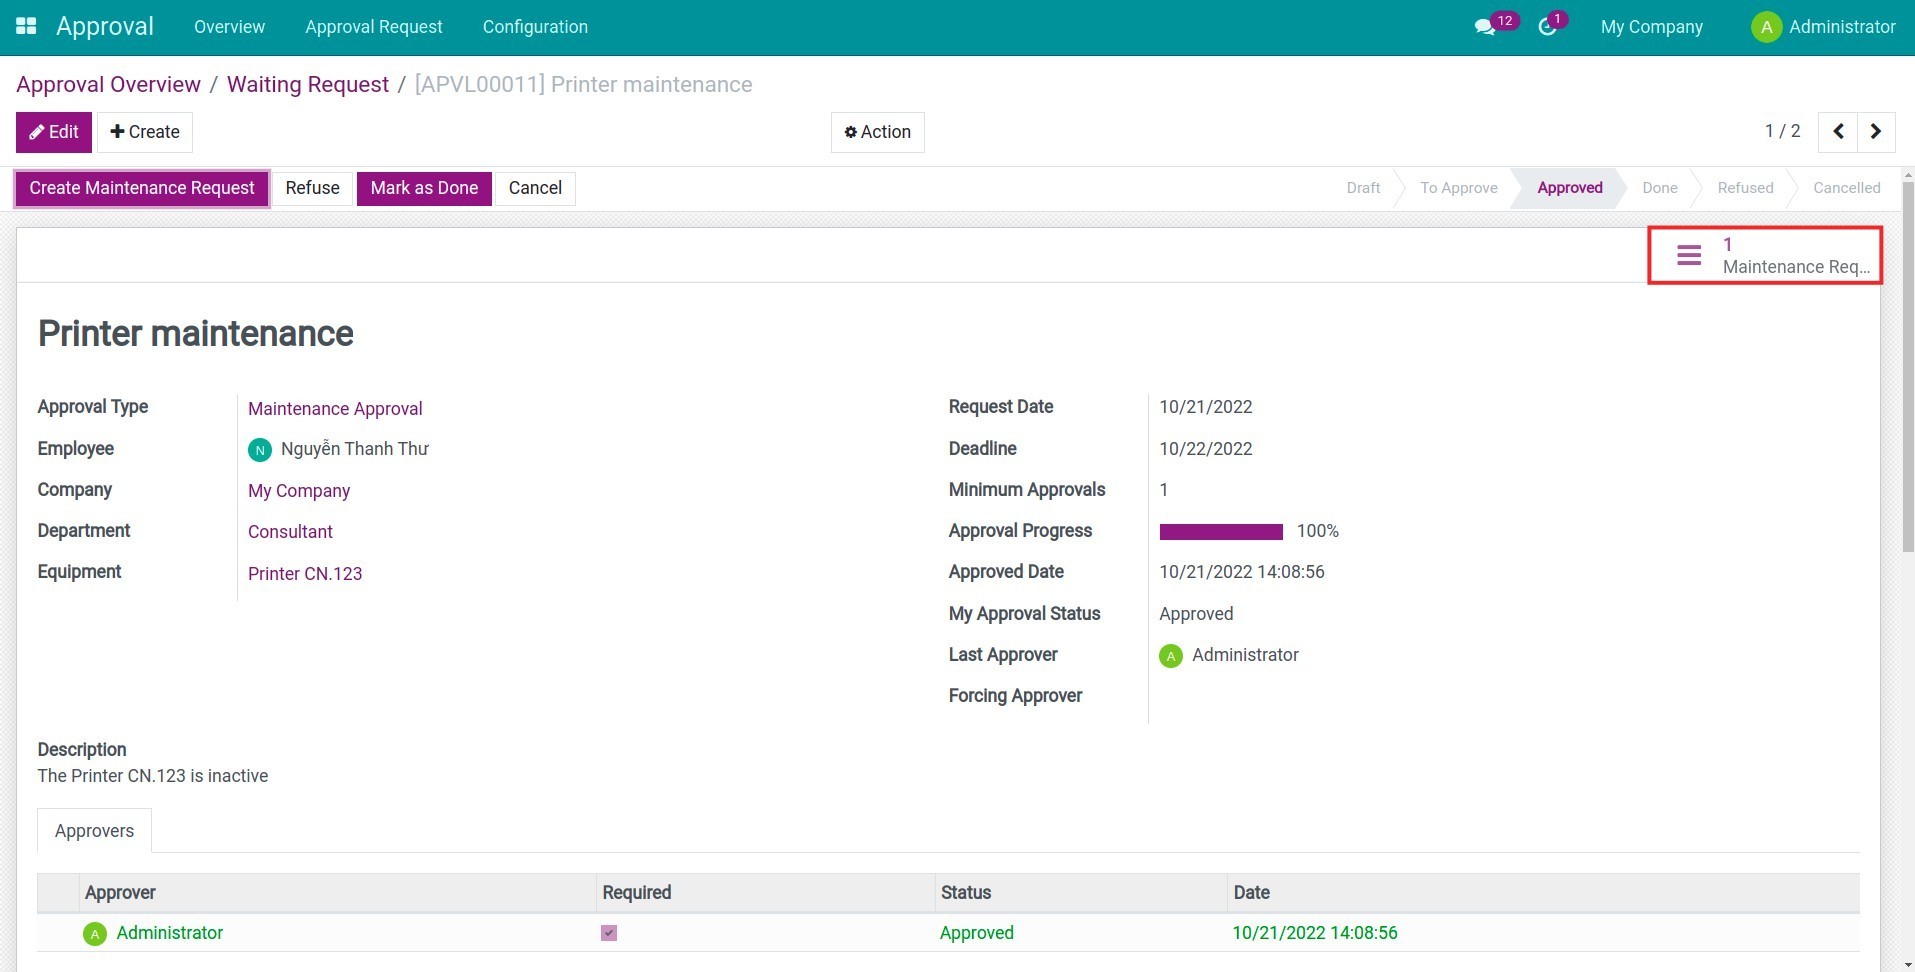
Task: Open the Maintenance Requests list icon
Action: coord(1689,256)
